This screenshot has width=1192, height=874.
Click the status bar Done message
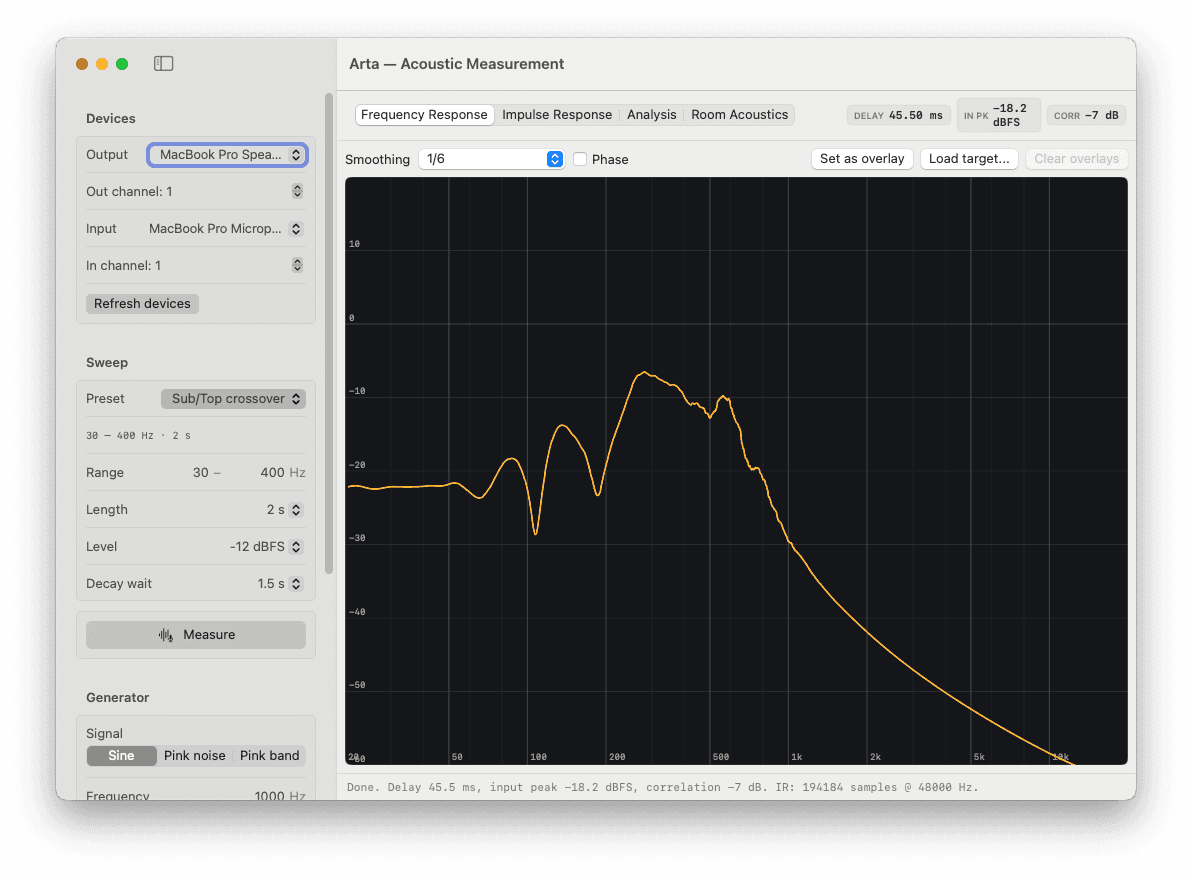[662, 787]
